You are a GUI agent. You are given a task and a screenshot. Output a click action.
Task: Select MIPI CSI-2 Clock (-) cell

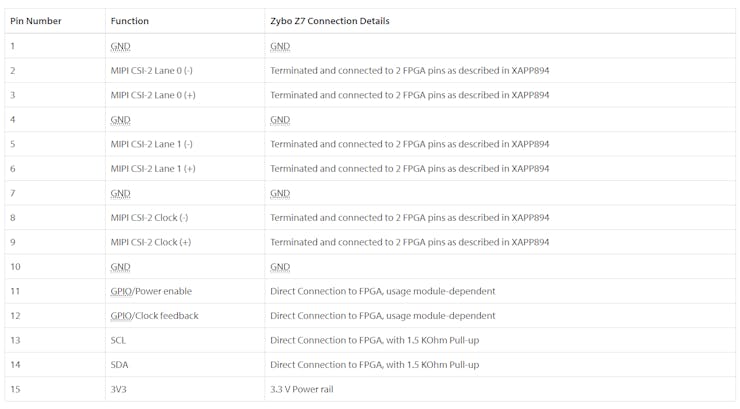tap(149, 218)
